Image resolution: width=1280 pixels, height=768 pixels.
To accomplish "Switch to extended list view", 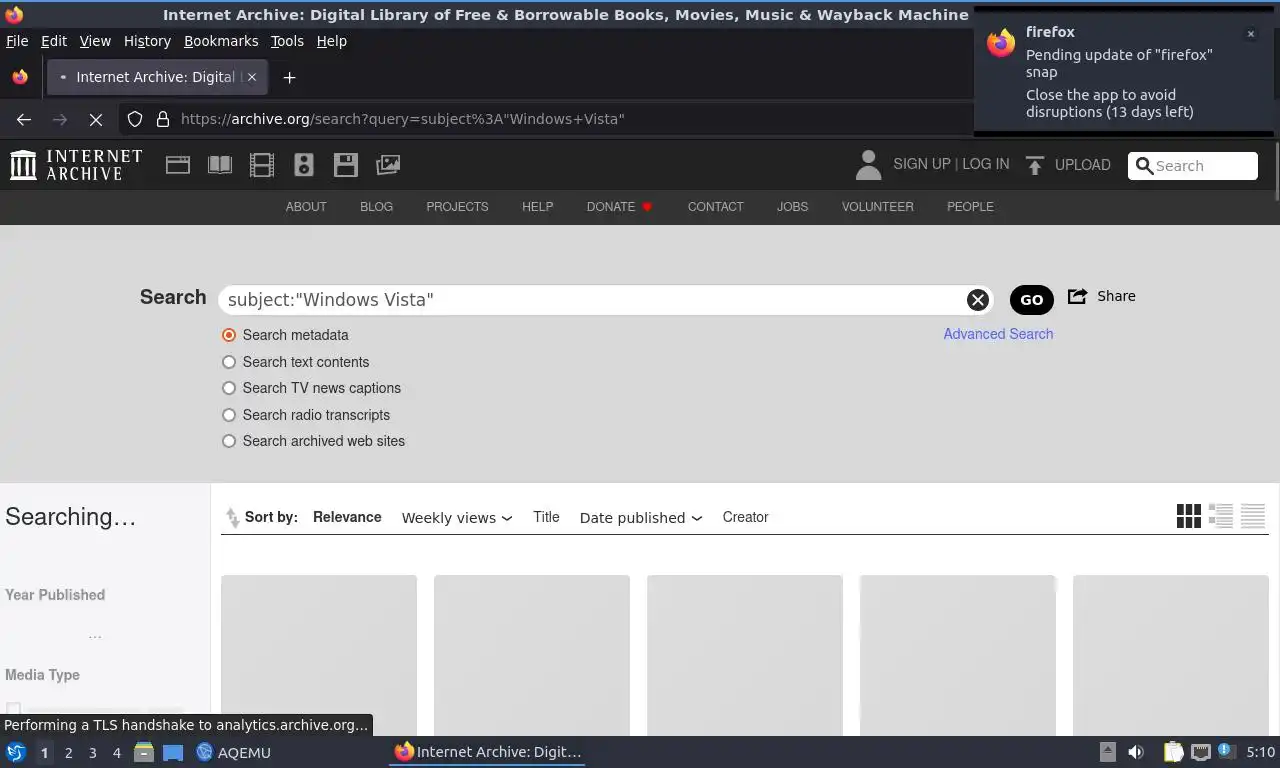I will (x=1221, y=516).
